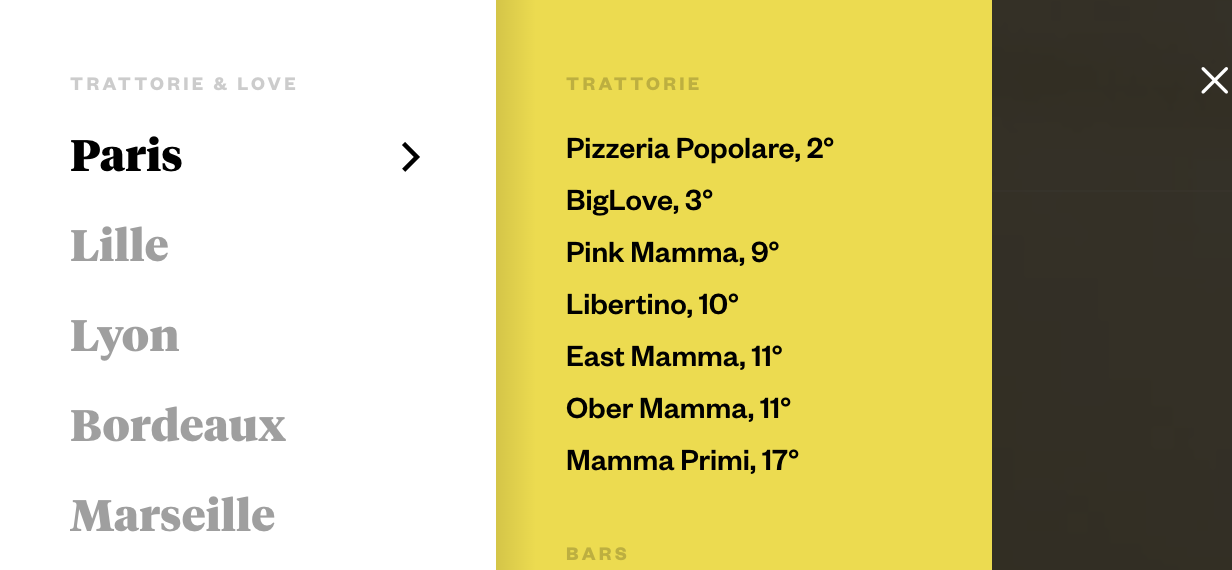1232x570 pixels.
Task: Choose Bordeaux from the city list
Action: (x=178, y=425)
